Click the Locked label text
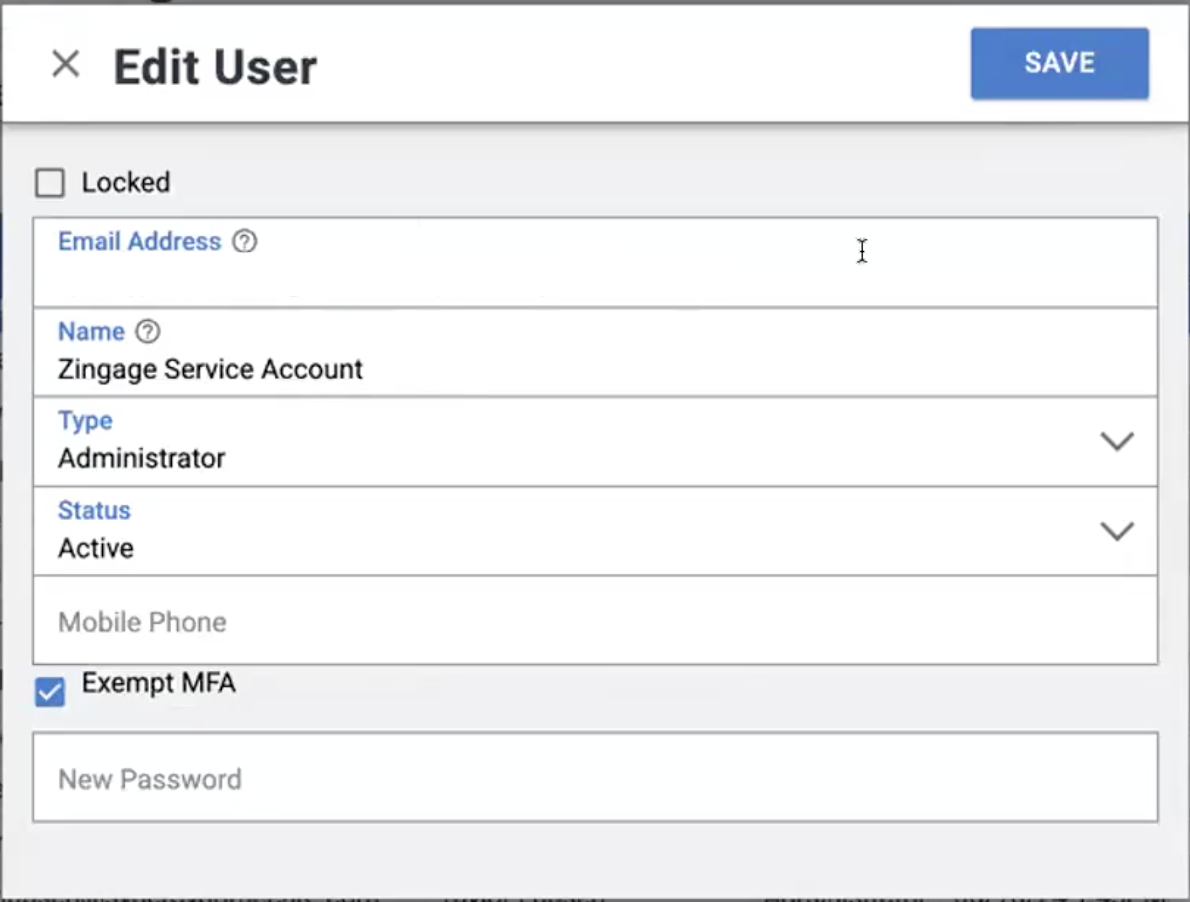Screen dimensions: 1190x902 126,182
